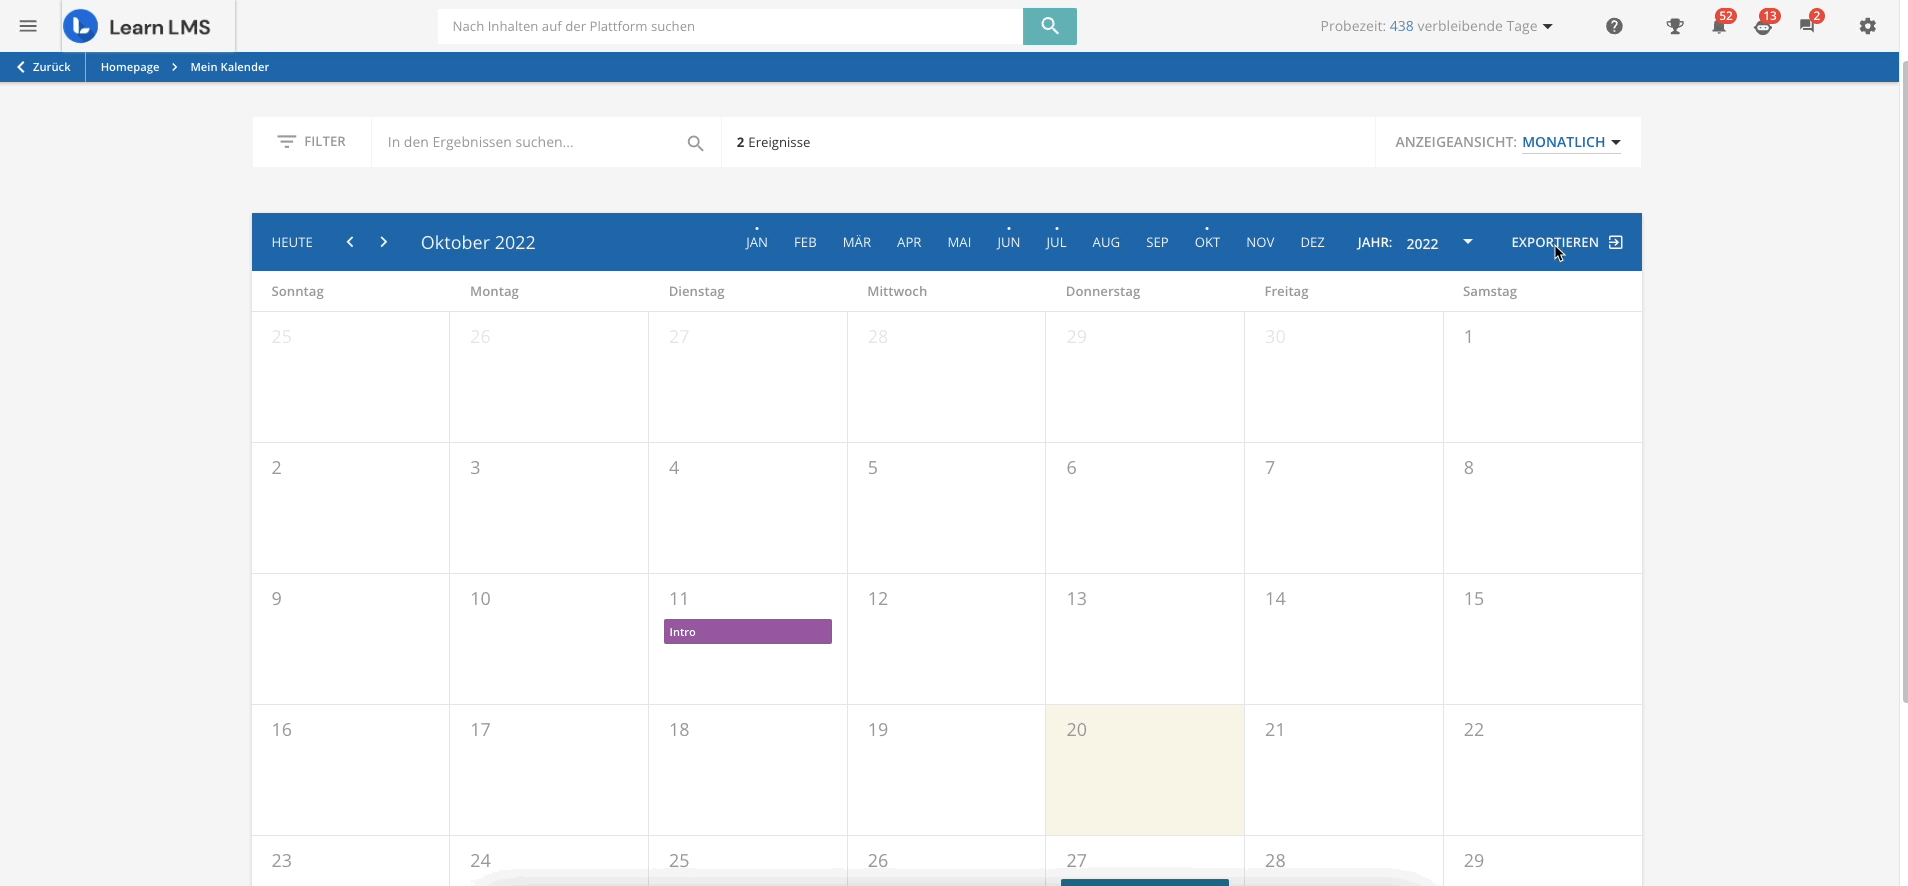
Task: Click the 'Dienstag' column header
Action: point(697,291)
